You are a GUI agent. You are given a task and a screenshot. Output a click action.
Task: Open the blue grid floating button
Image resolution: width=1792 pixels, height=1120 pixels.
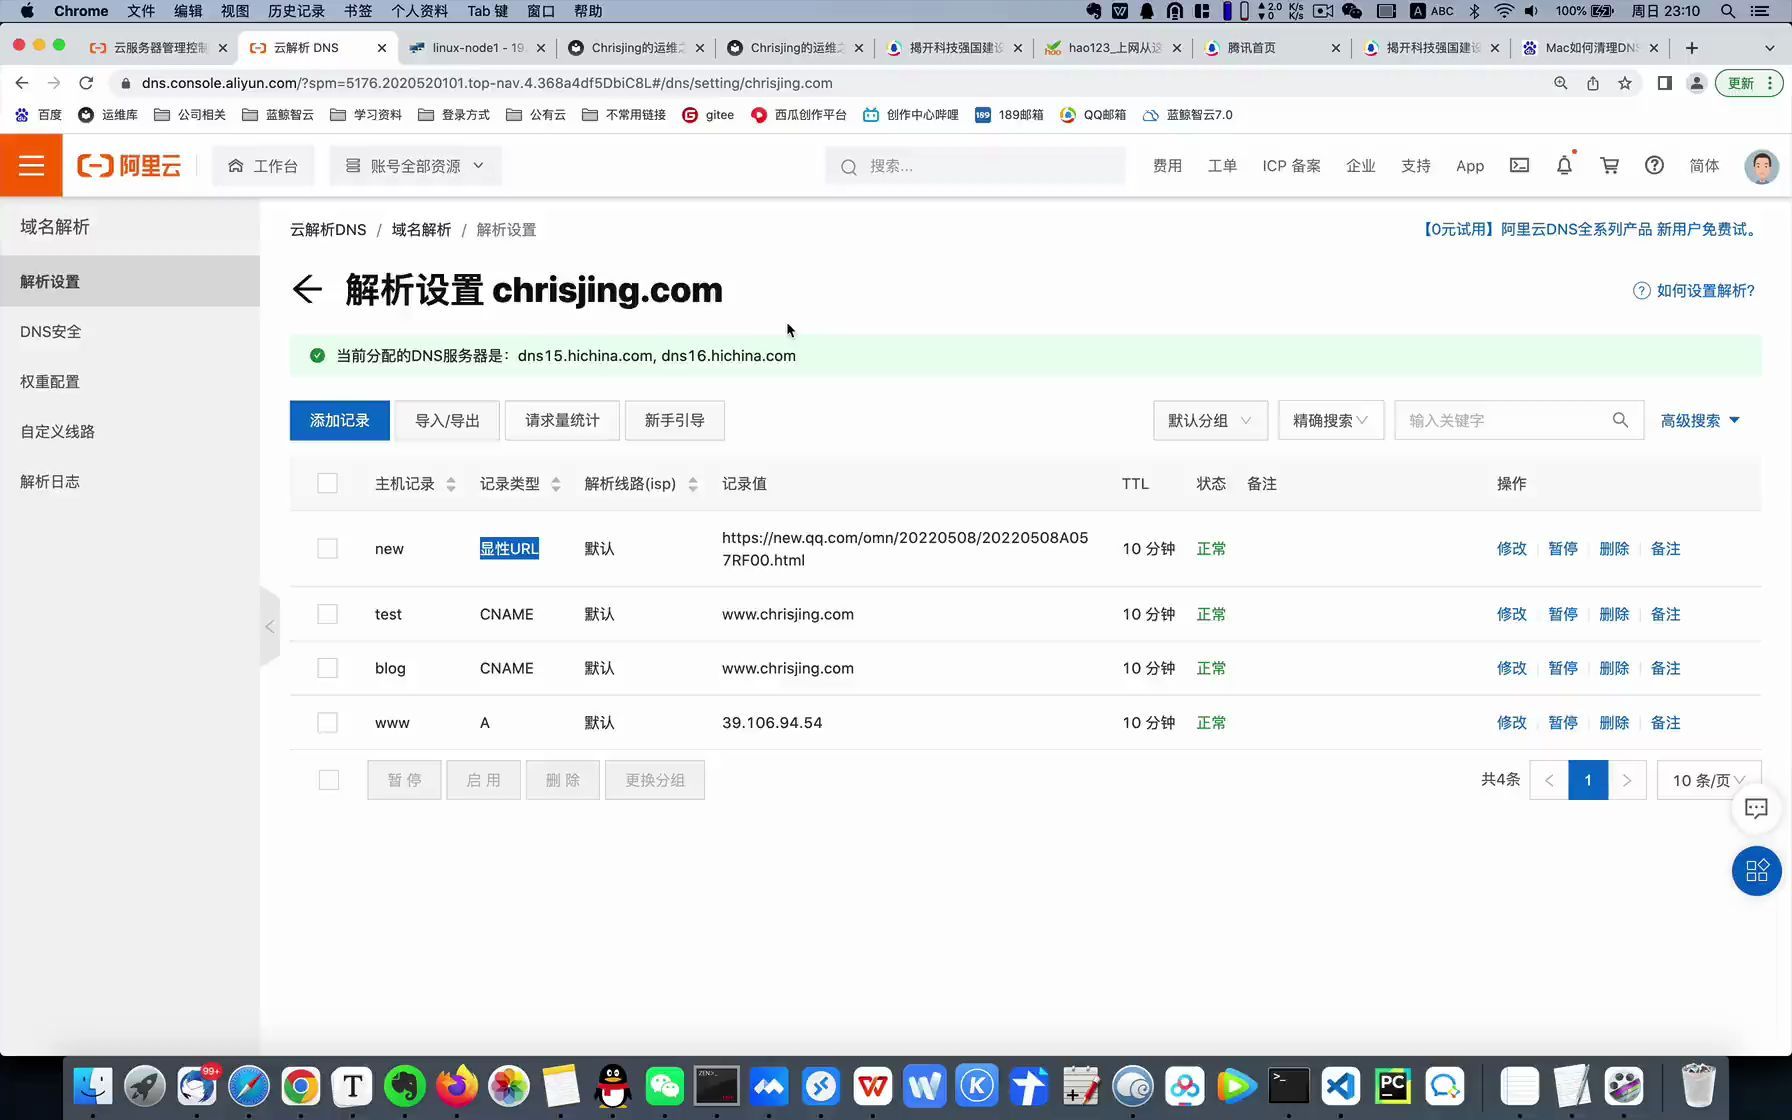(x=1756, y=871)
